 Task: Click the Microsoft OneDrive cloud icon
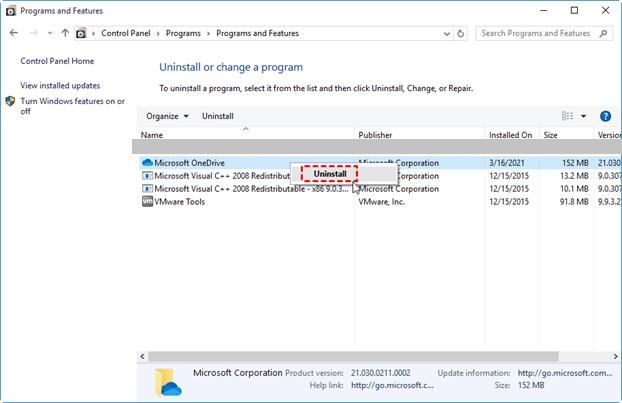point(147,162)
